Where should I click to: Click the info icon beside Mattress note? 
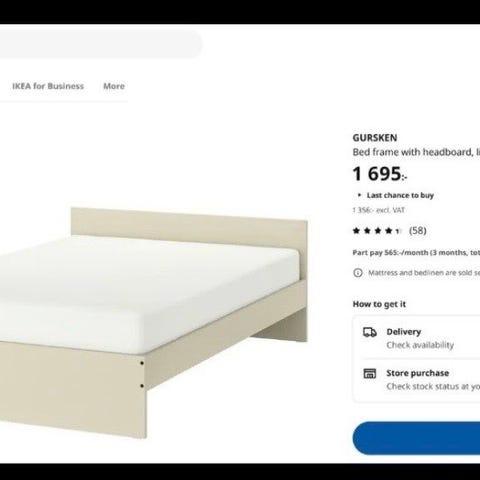pyautogui.click(x=358, y=273)
